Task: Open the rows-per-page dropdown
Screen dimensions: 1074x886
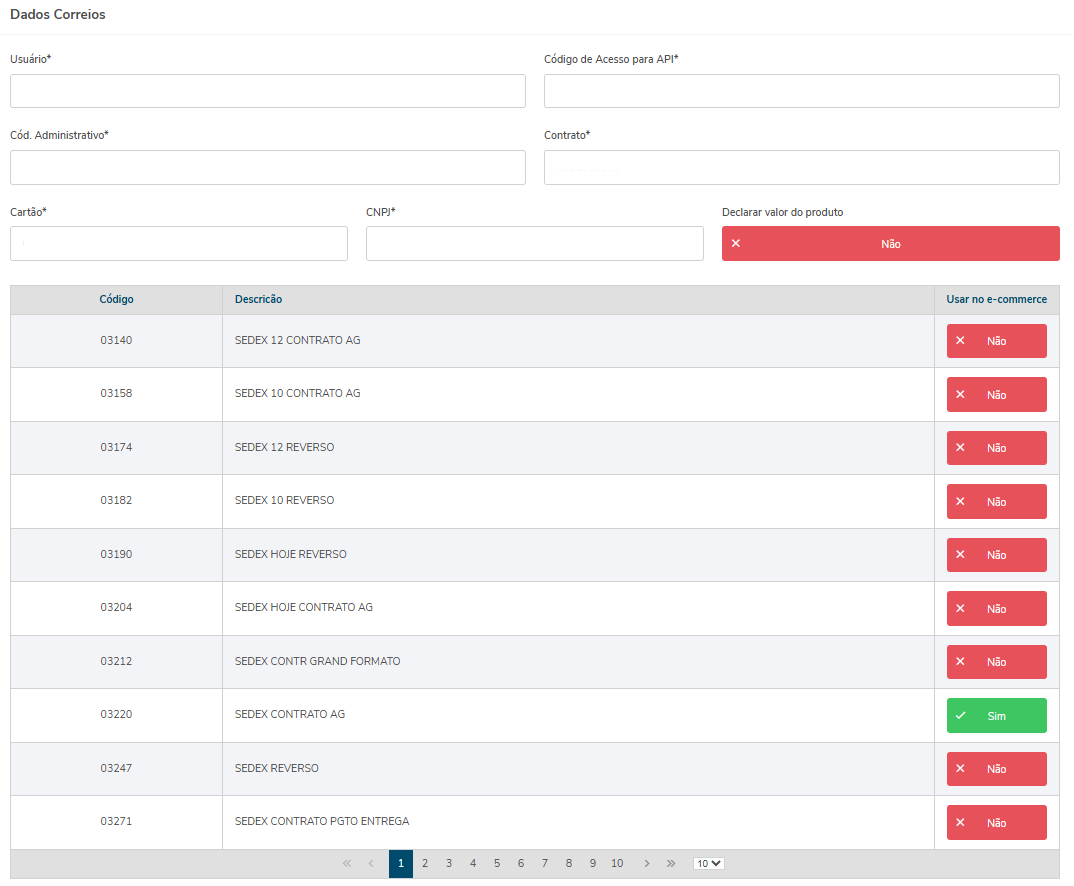Action: [709, 864]
